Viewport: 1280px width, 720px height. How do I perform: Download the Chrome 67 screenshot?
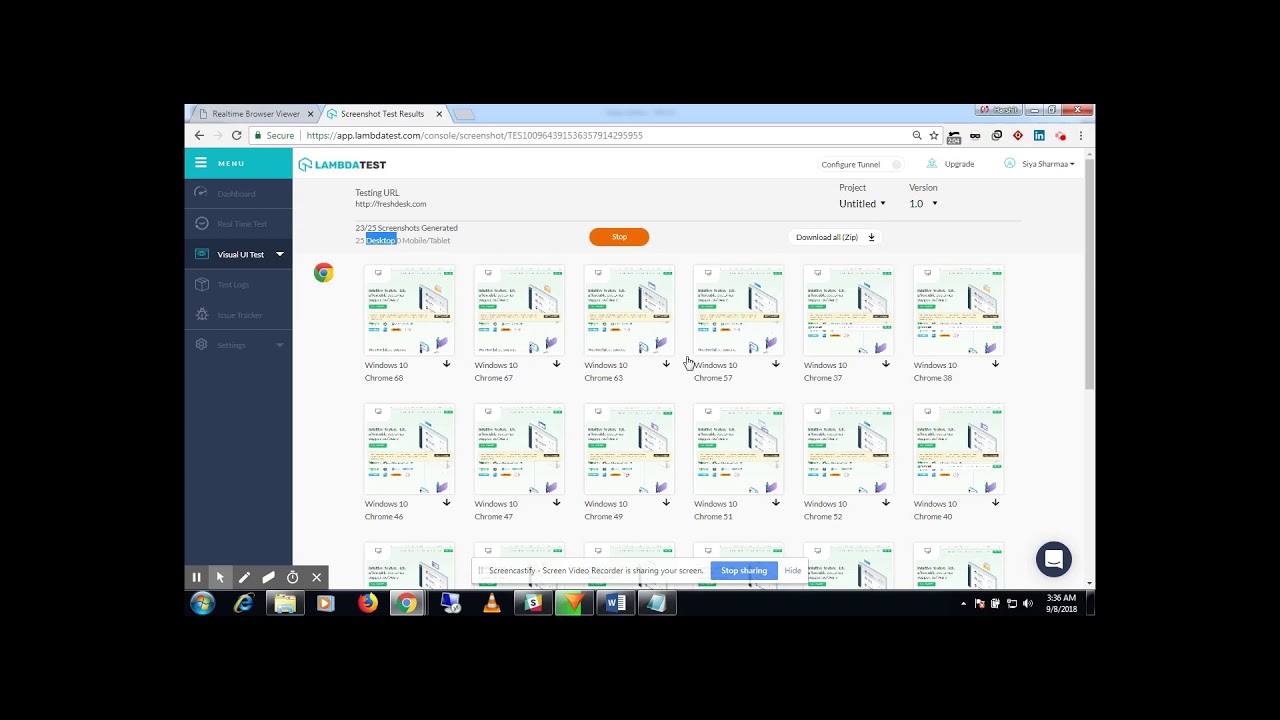[x=556, y=364]
